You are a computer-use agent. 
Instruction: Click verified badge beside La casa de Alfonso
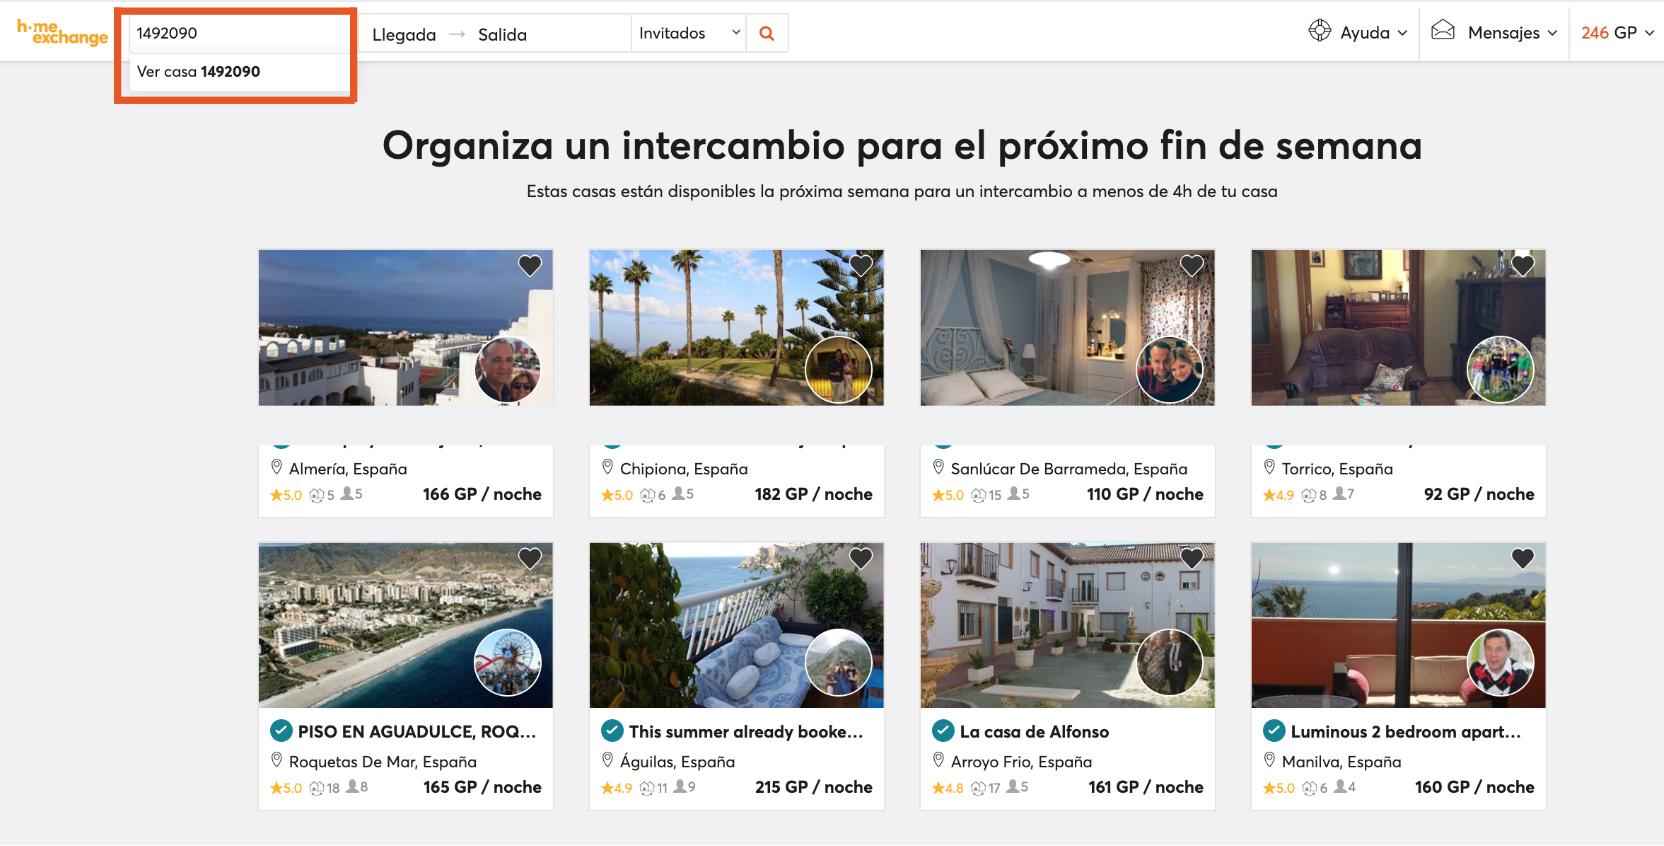click(x=942, y=731)
